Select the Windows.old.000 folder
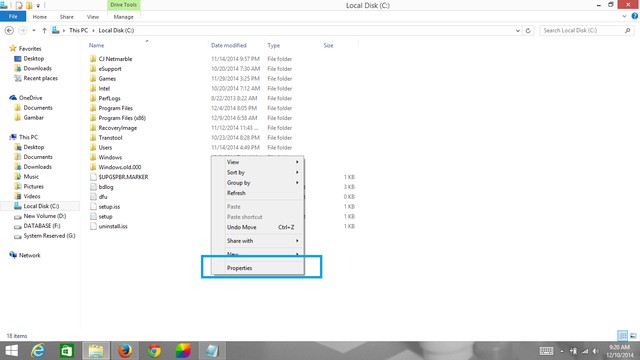 [120, 167]
